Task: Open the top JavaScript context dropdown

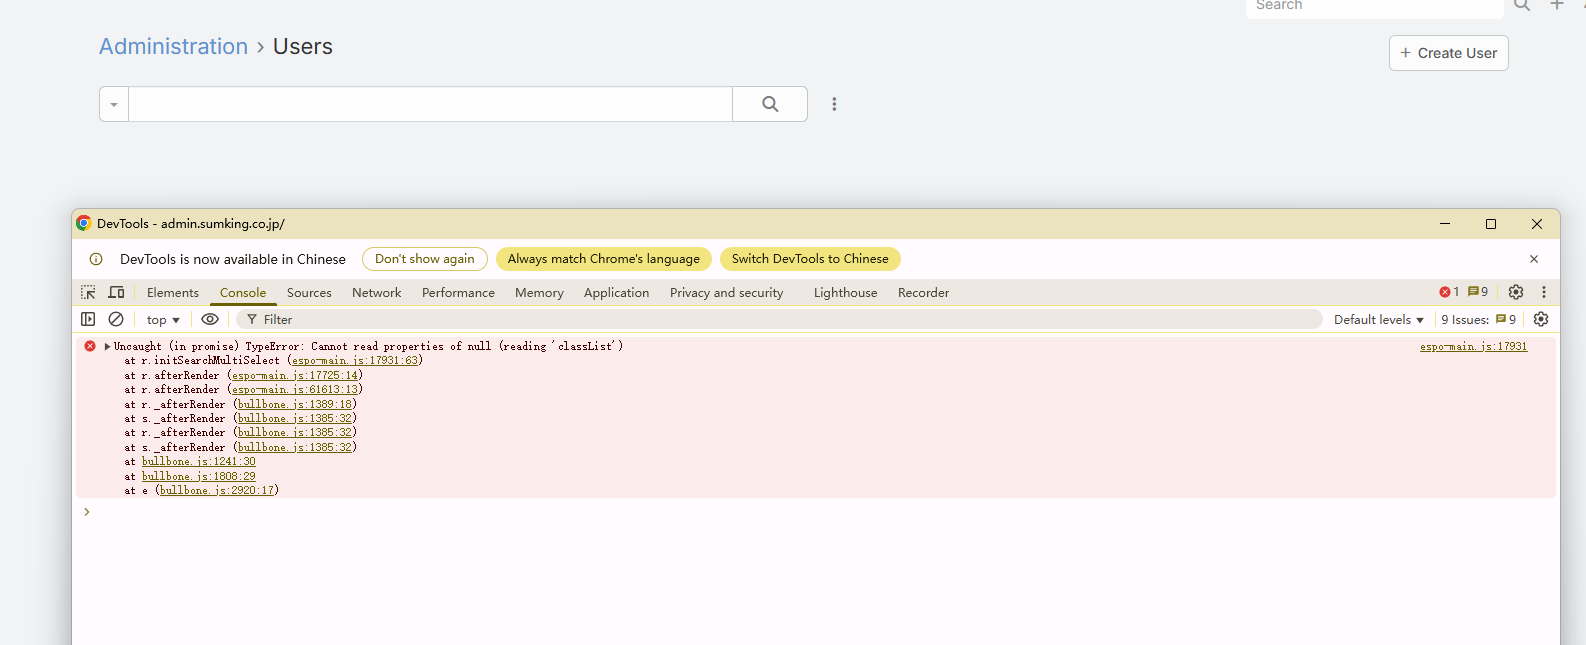Action: pos(163,320)
